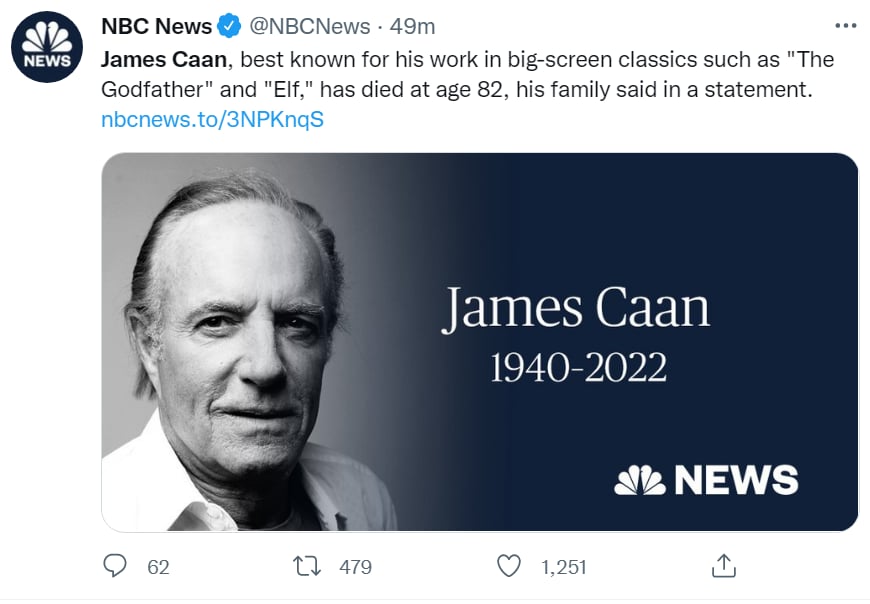Click the NBC peacock NEWS logo in image
Screen dimensions: 870x604
pyautogui.click(x=706, y=480)
